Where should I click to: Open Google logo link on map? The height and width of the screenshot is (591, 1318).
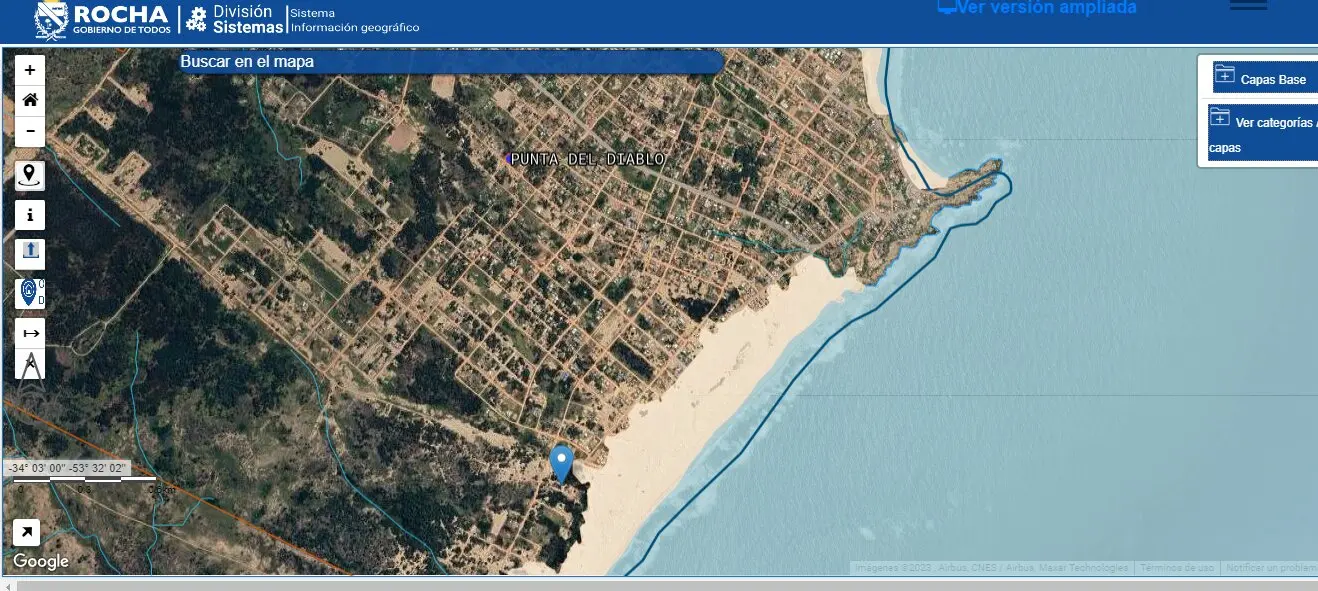(41, 562)
